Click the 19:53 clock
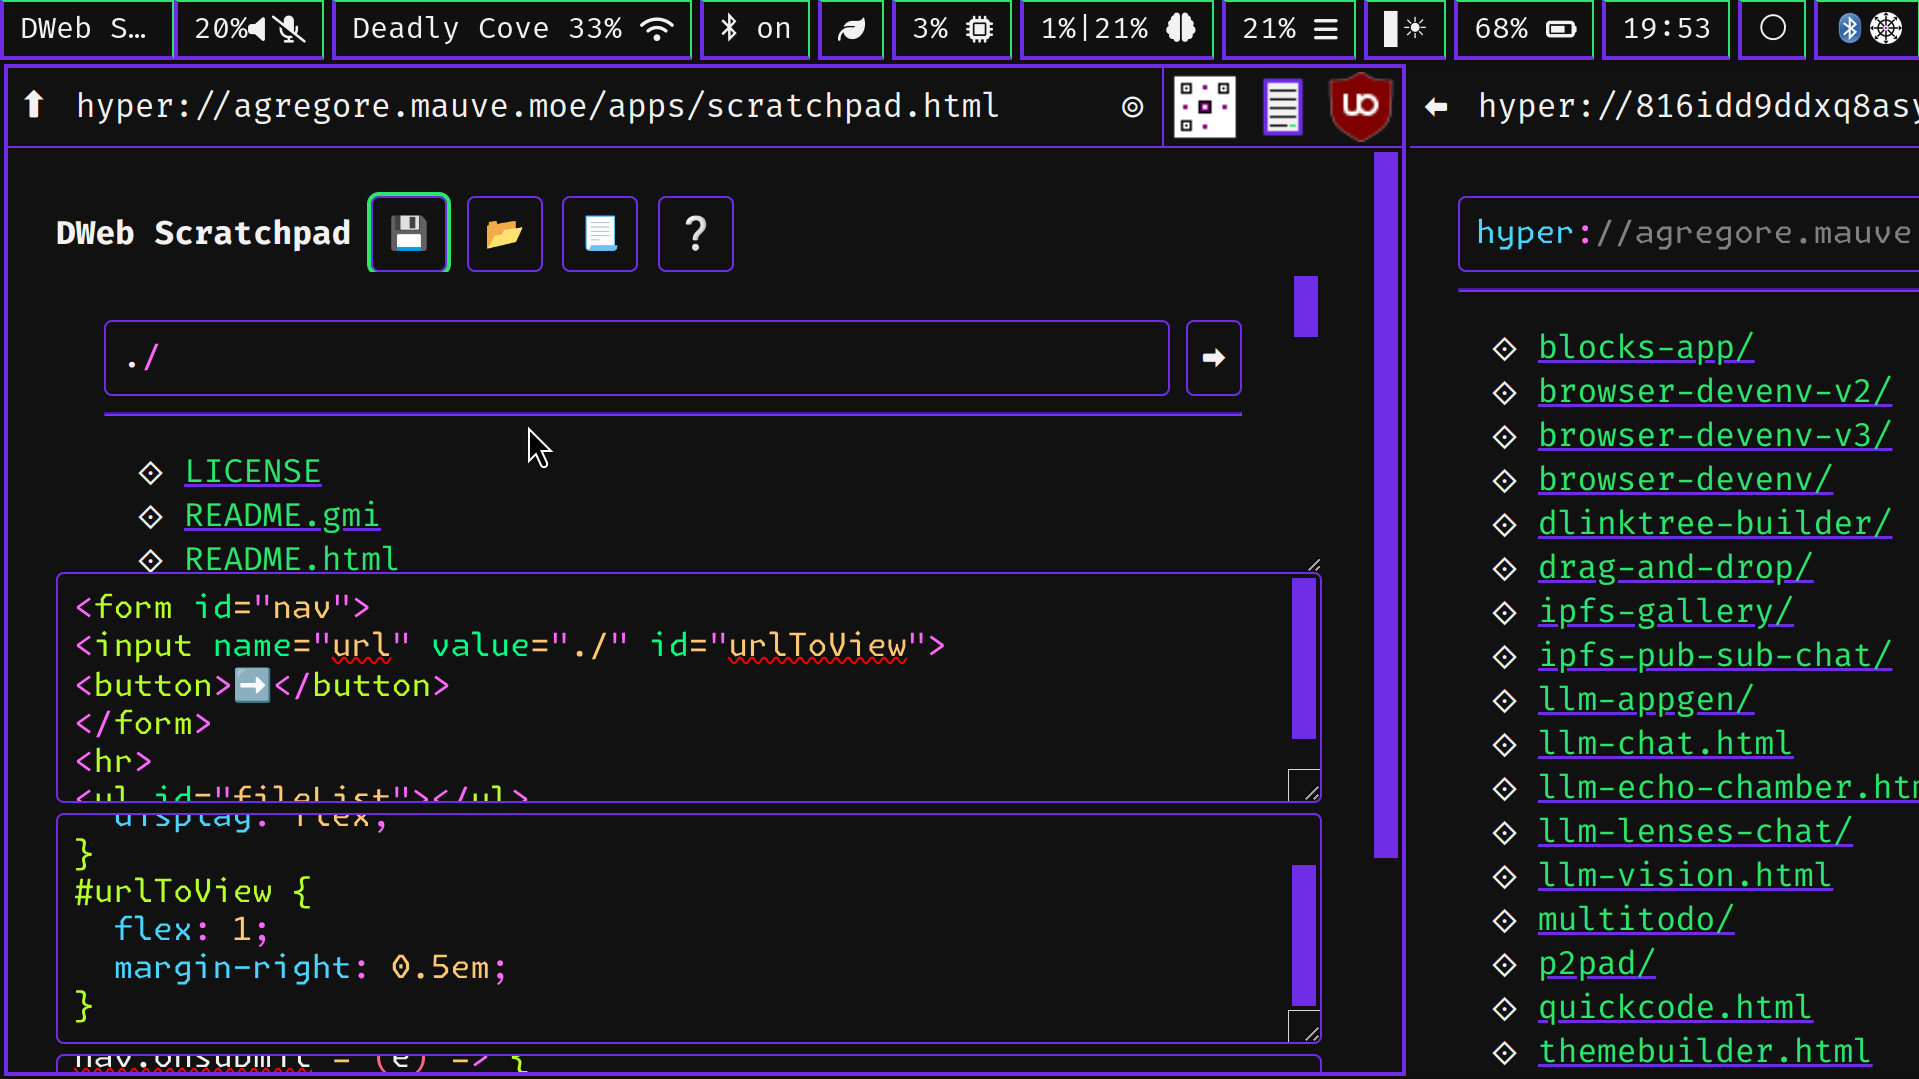The height and width of the screenshot is (1079, 1919). coord(1666,29)
